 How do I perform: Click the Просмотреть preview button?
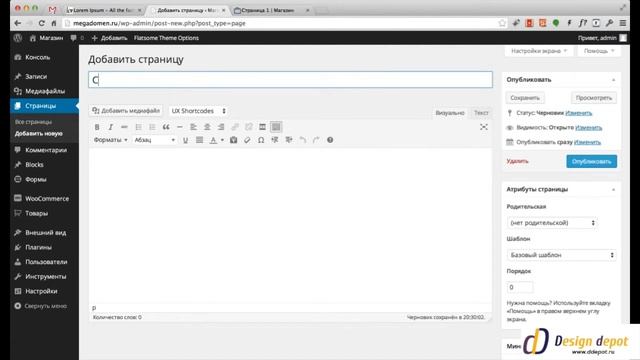point(593,98)
